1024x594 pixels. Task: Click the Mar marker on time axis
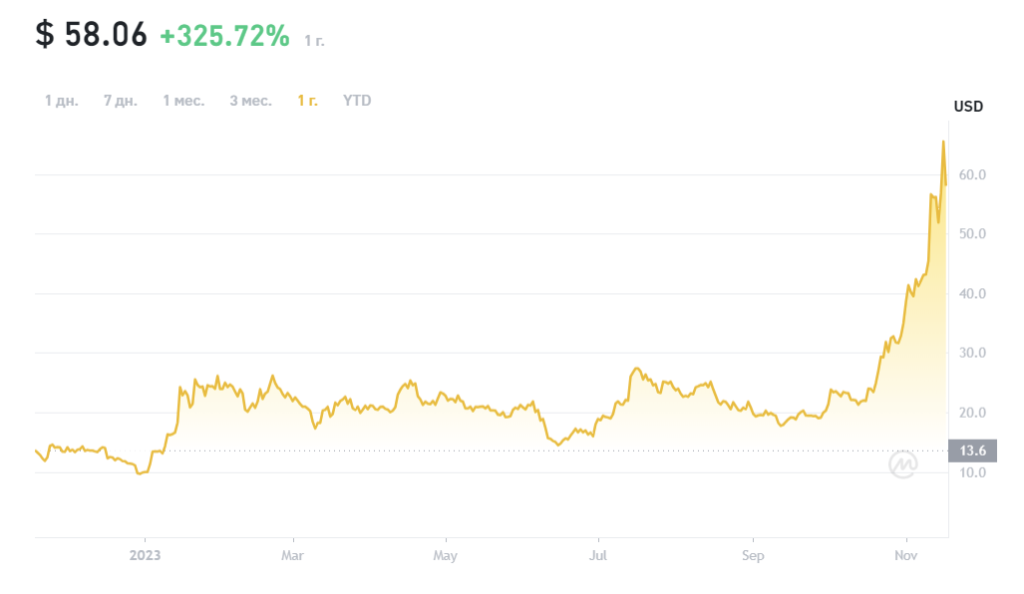(291, 555)
